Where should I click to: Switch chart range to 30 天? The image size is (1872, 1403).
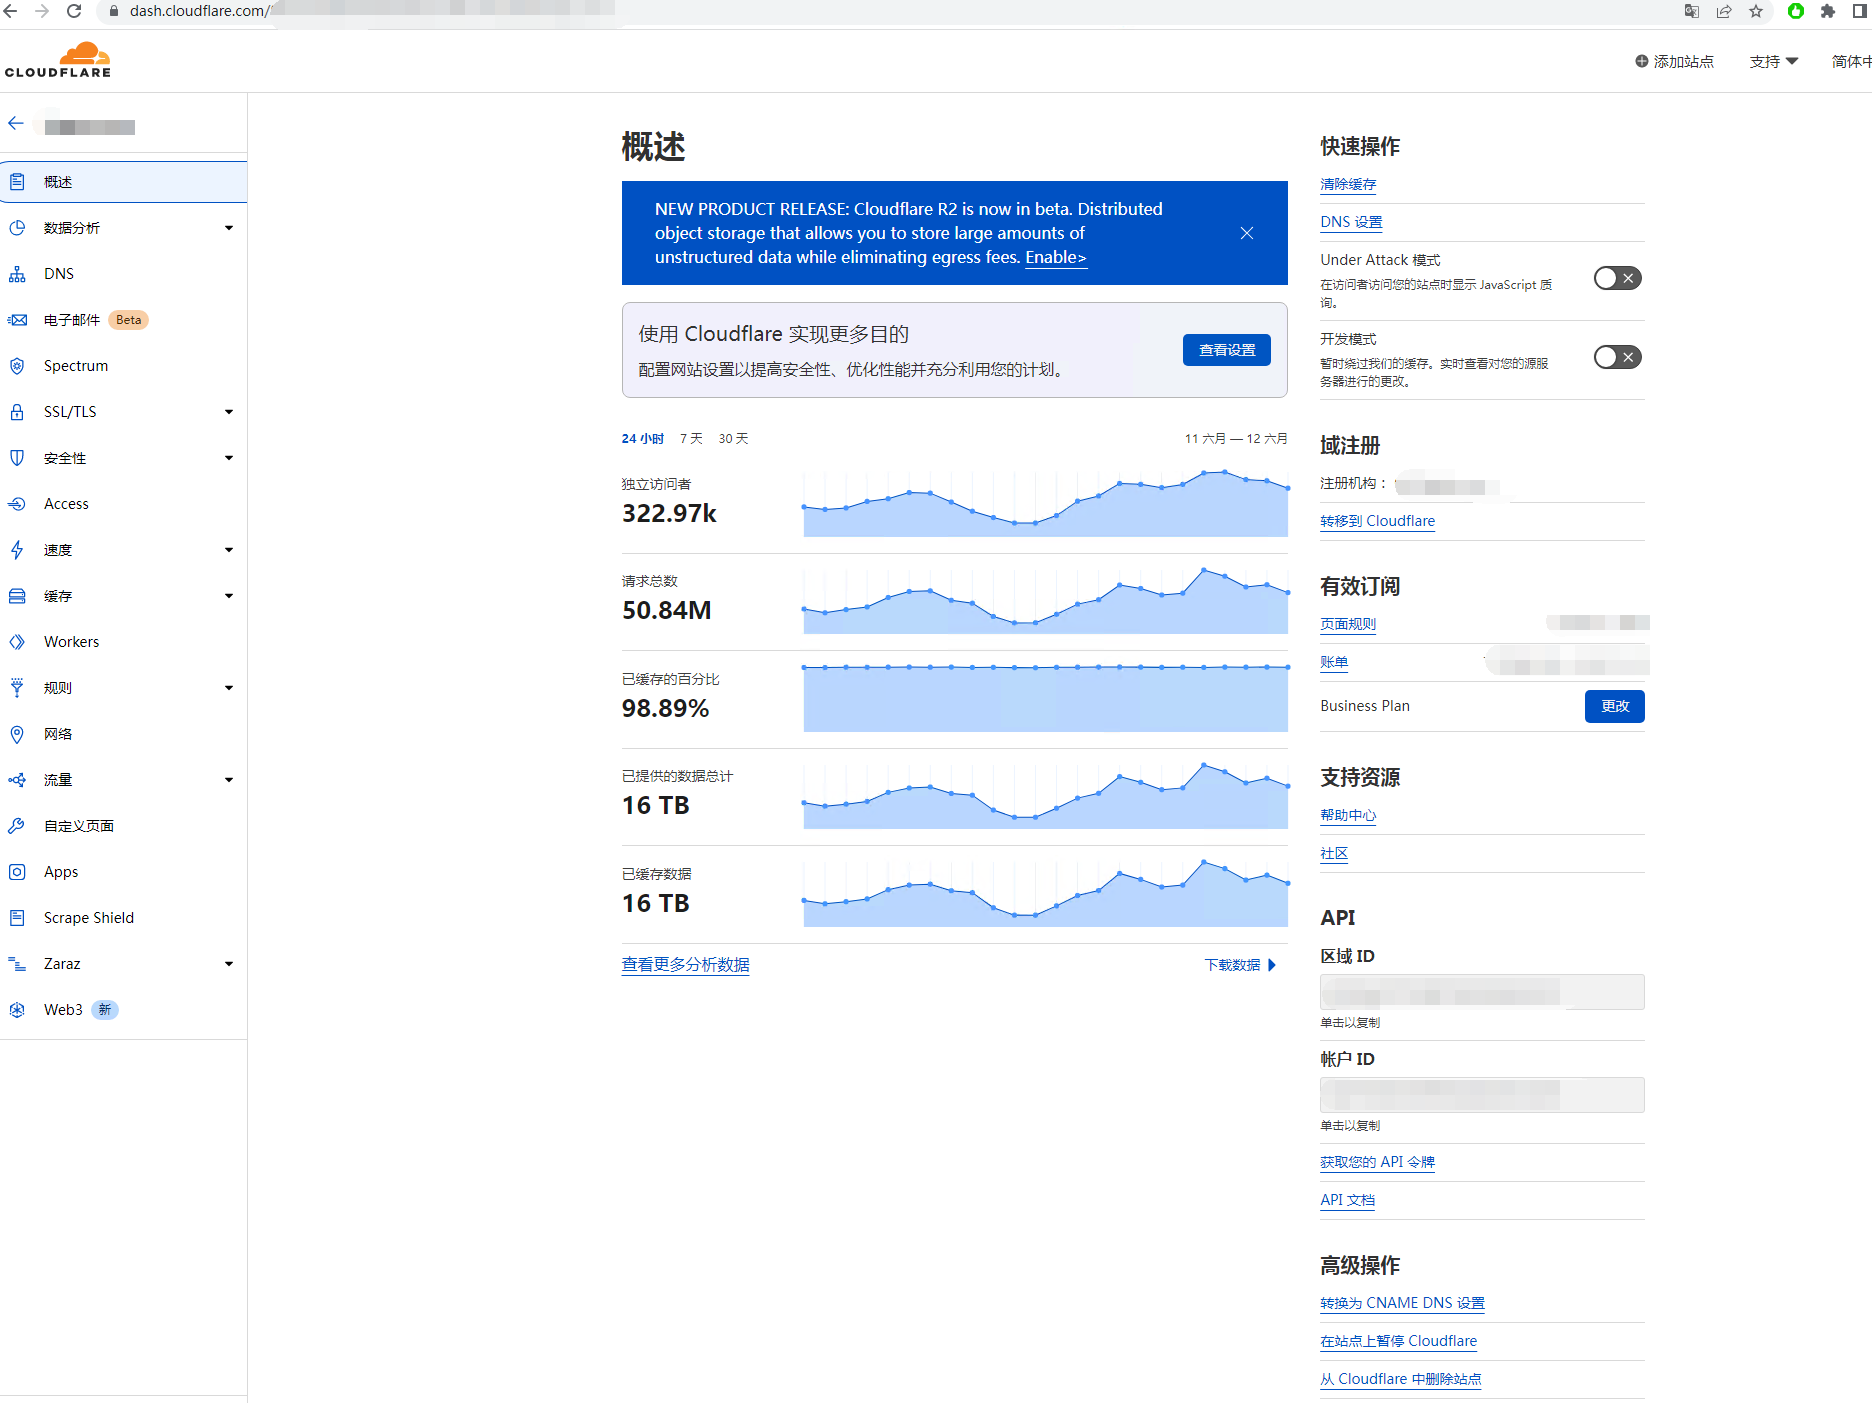(733, 439)
